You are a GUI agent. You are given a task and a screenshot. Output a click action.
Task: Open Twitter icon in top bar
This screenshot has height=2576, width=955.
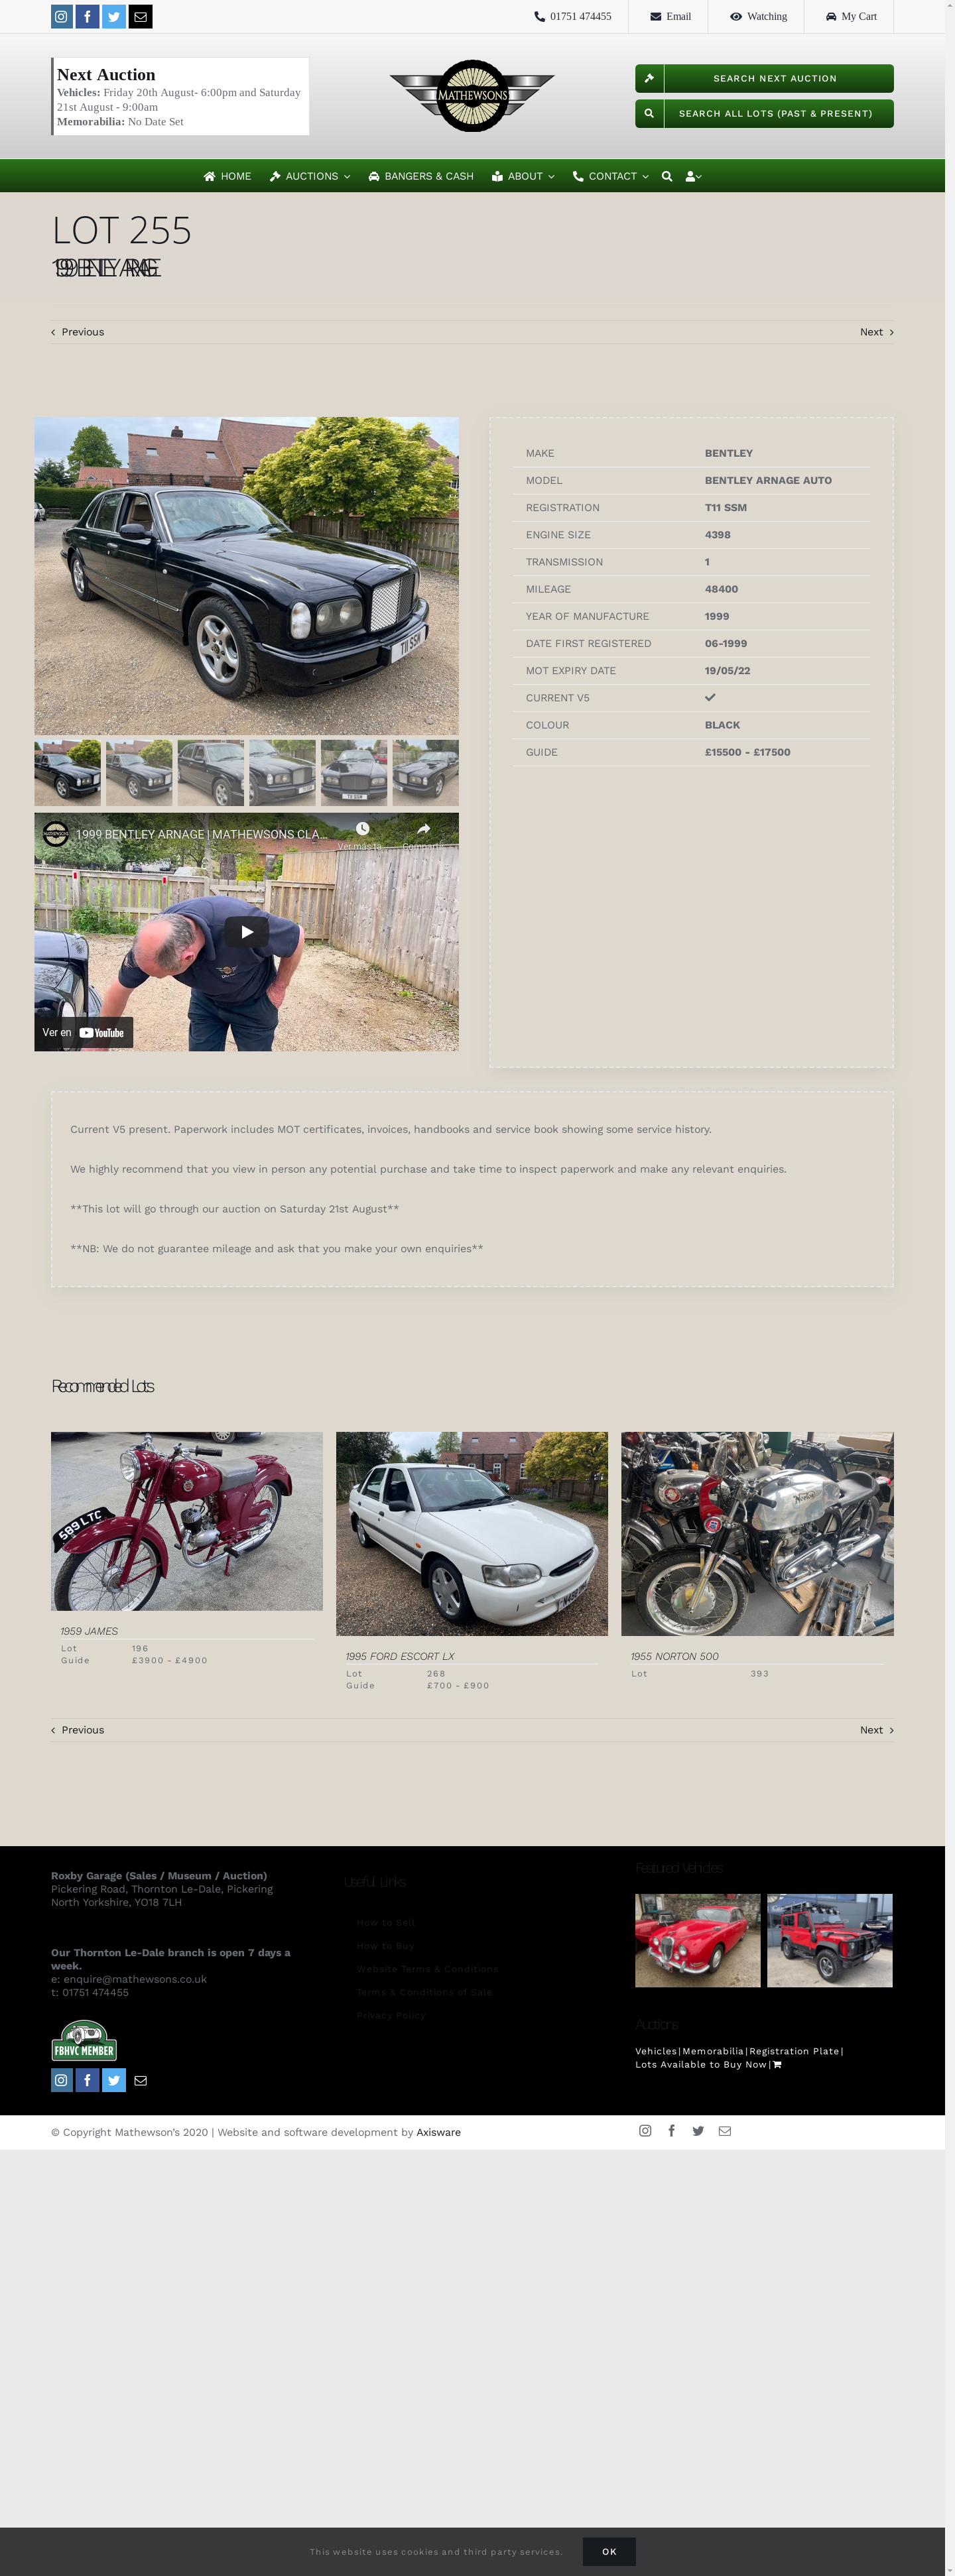coord(114,17)
